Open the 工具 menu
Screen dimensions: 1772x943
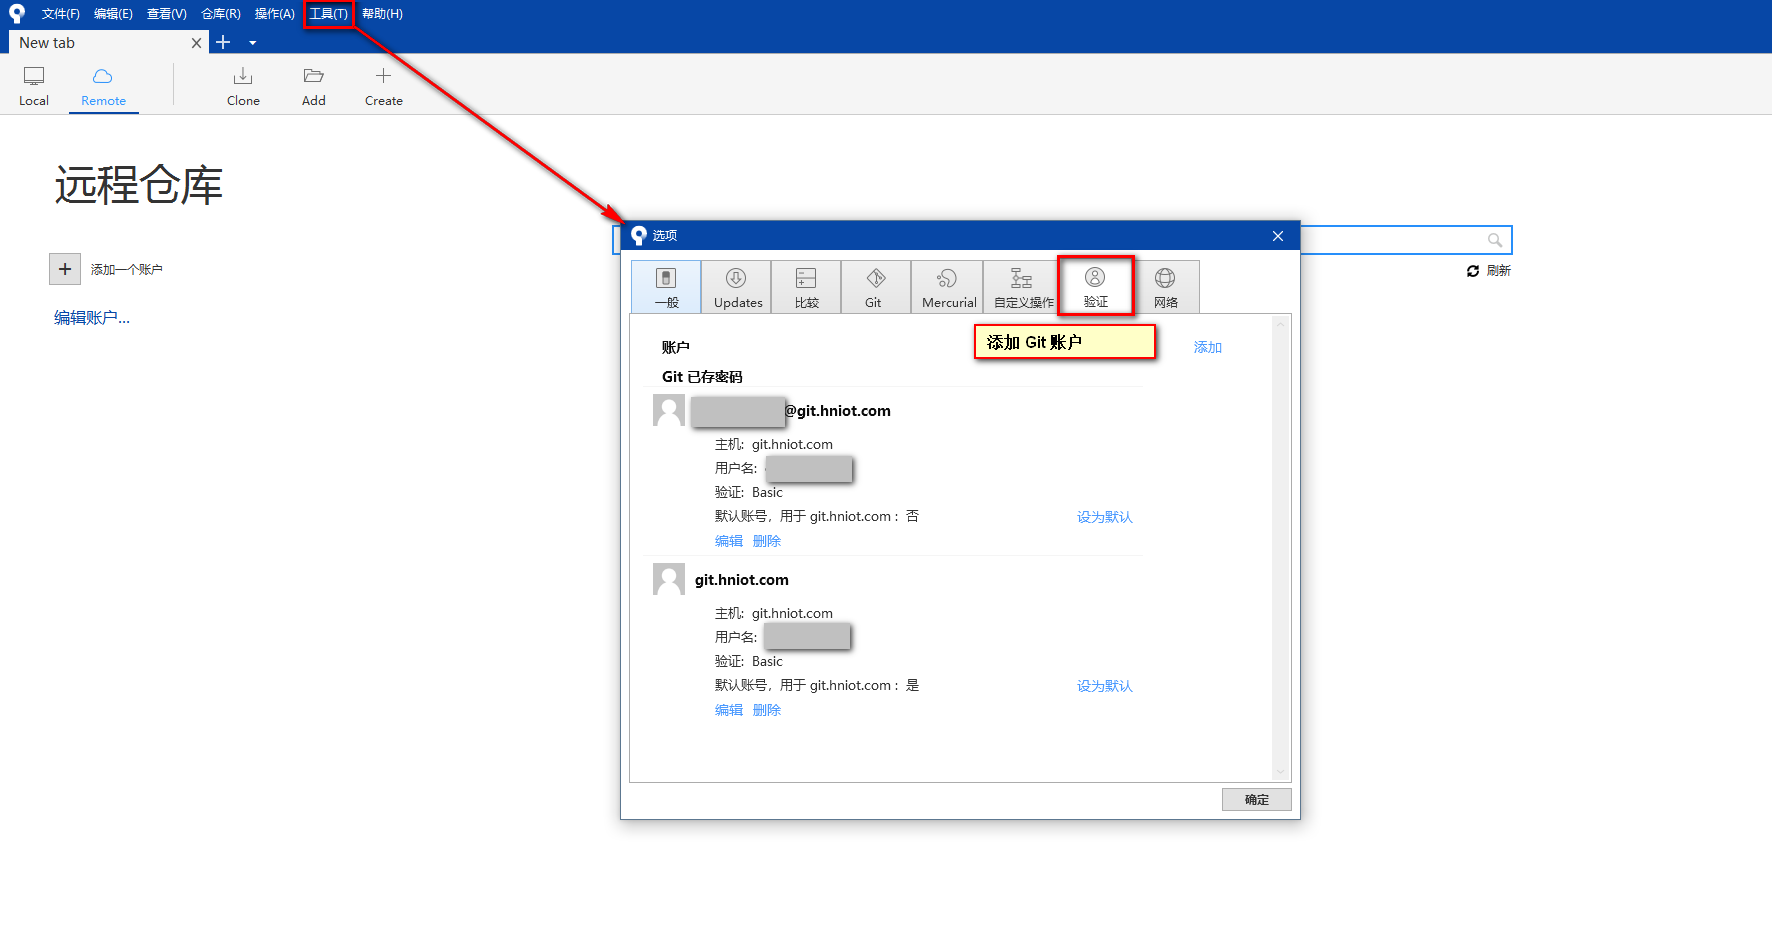[x=327, y=13]
